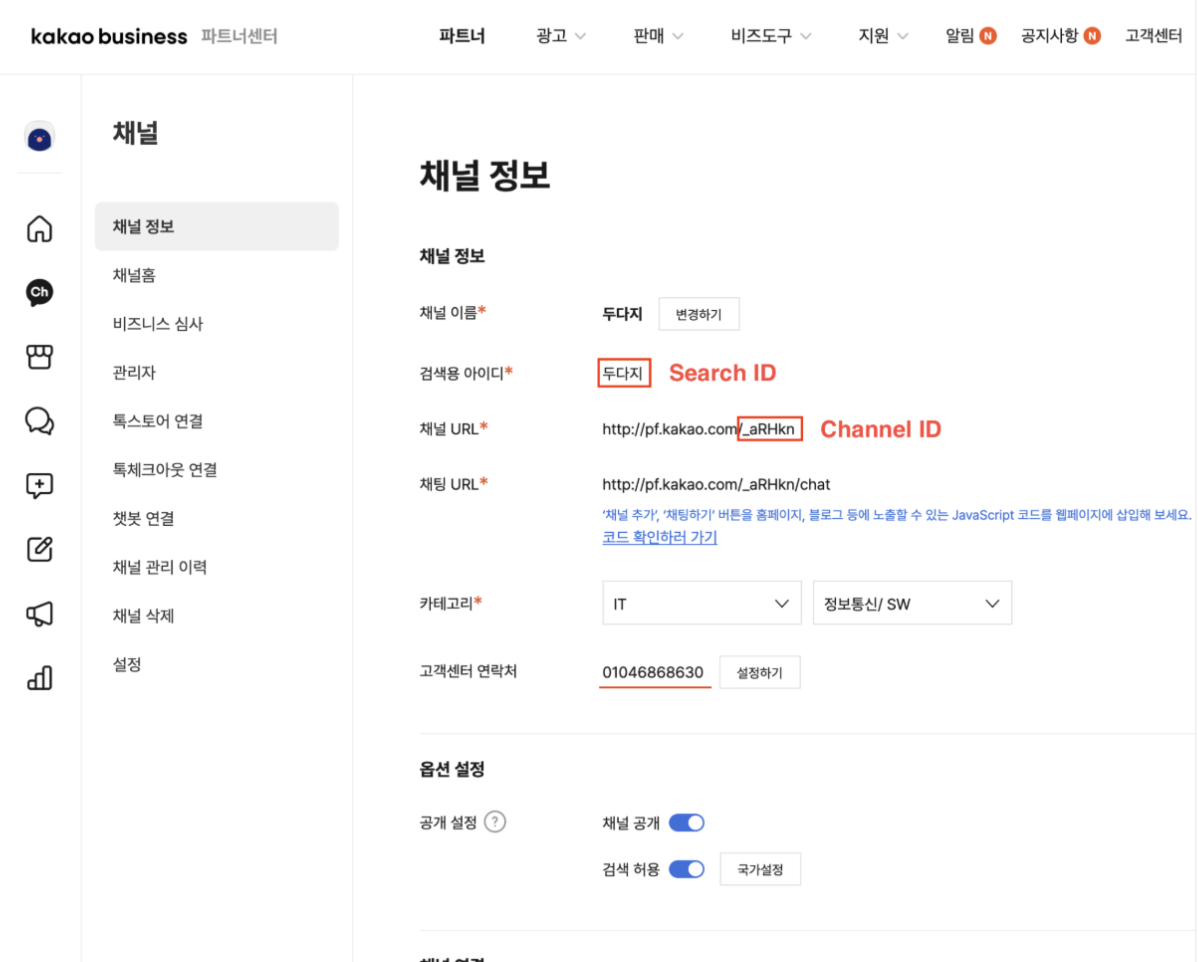This screenshot has height=962, width=1198.
Task: Open the IT category dropdown
Action: click(x=701, y=604)
